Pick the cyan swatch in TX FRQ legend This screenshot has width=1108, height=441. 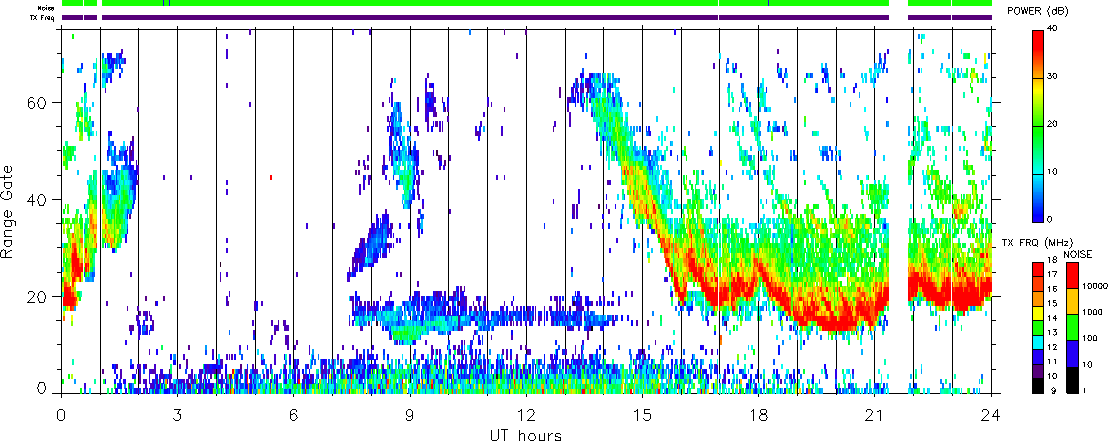click(x=1038, y=343)
